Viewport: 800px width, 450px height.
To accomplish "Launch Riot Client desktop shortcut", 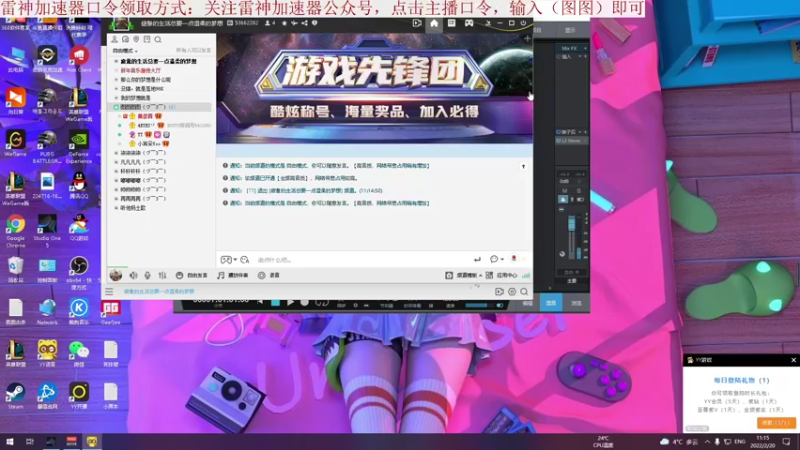I will pos(79,59).
